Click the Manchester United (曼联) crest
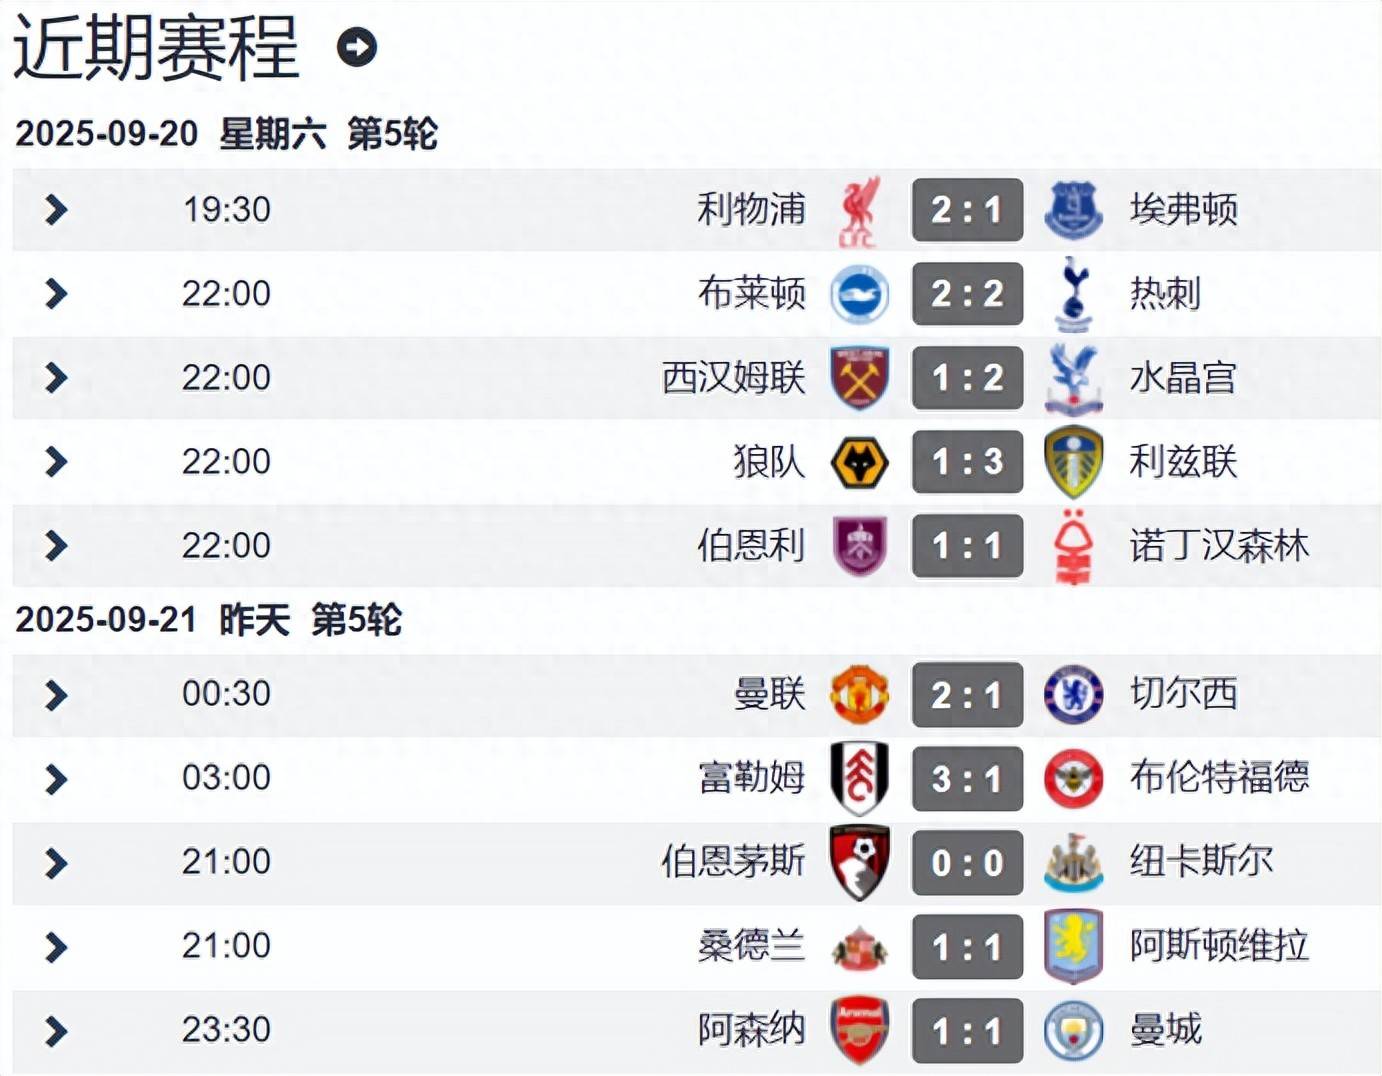The width and height of the screenshot is (1382, 1076). coord(859,694)
